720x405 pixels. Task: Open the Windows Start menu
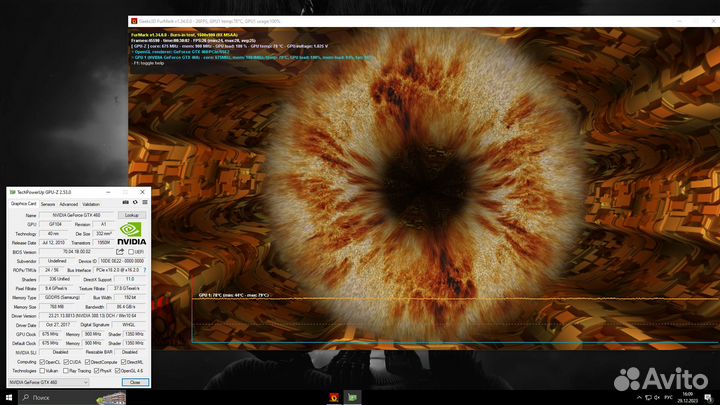[8, 397]
